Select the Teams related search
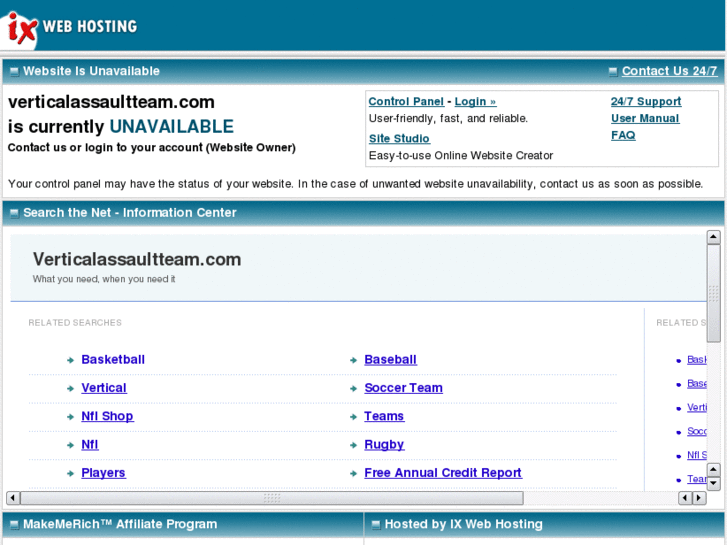This screenshot has height=545, width=727. click(x=384, y=416)
